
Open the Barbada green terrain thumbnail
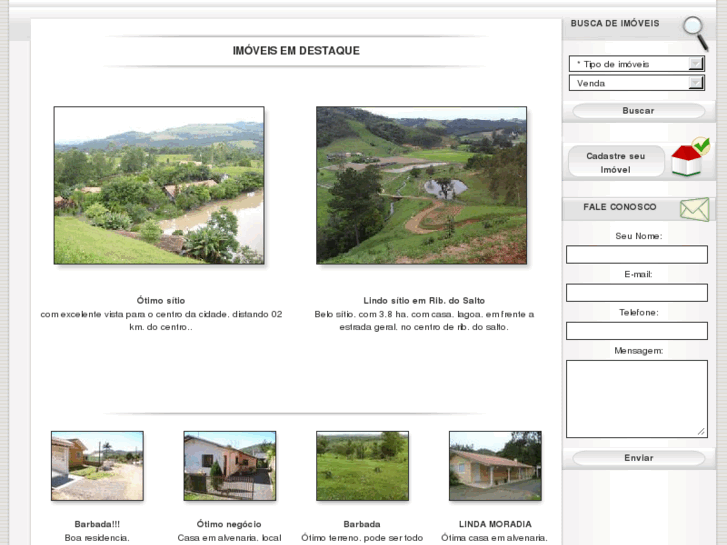tap(363, 466)
